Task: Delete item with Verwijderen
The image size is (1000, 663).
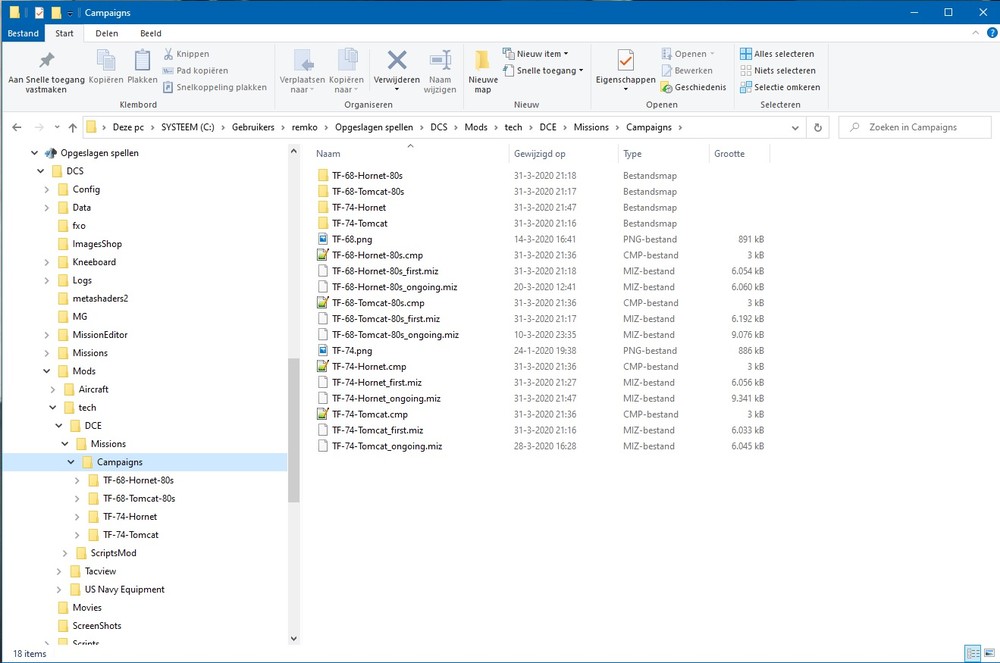Action: pos(397,70)
